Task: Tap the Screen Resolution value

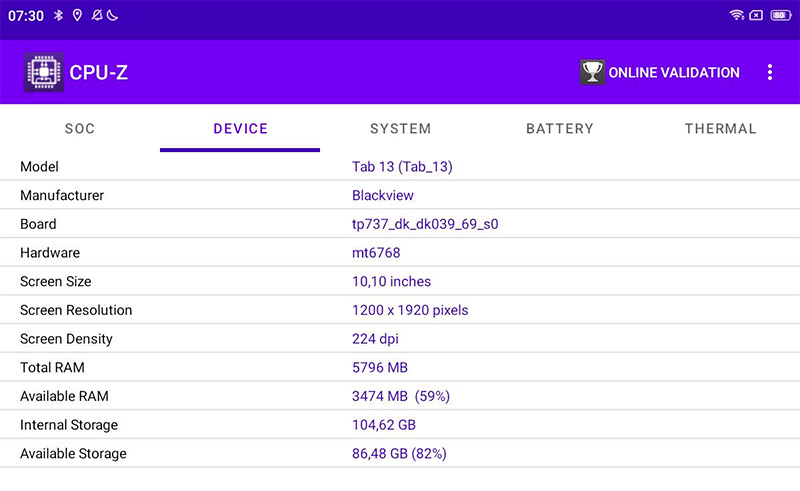Action: pos(410,310)
